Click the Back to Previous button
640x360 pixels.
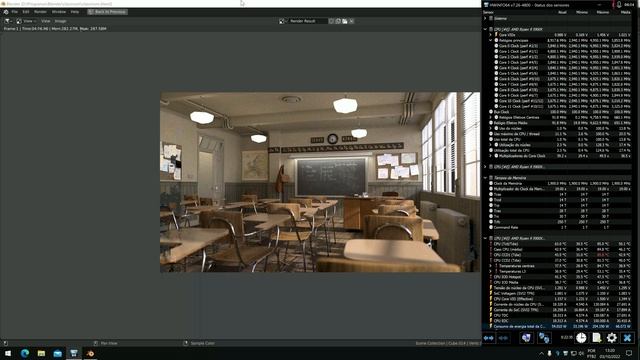click(x=107, y=12)
